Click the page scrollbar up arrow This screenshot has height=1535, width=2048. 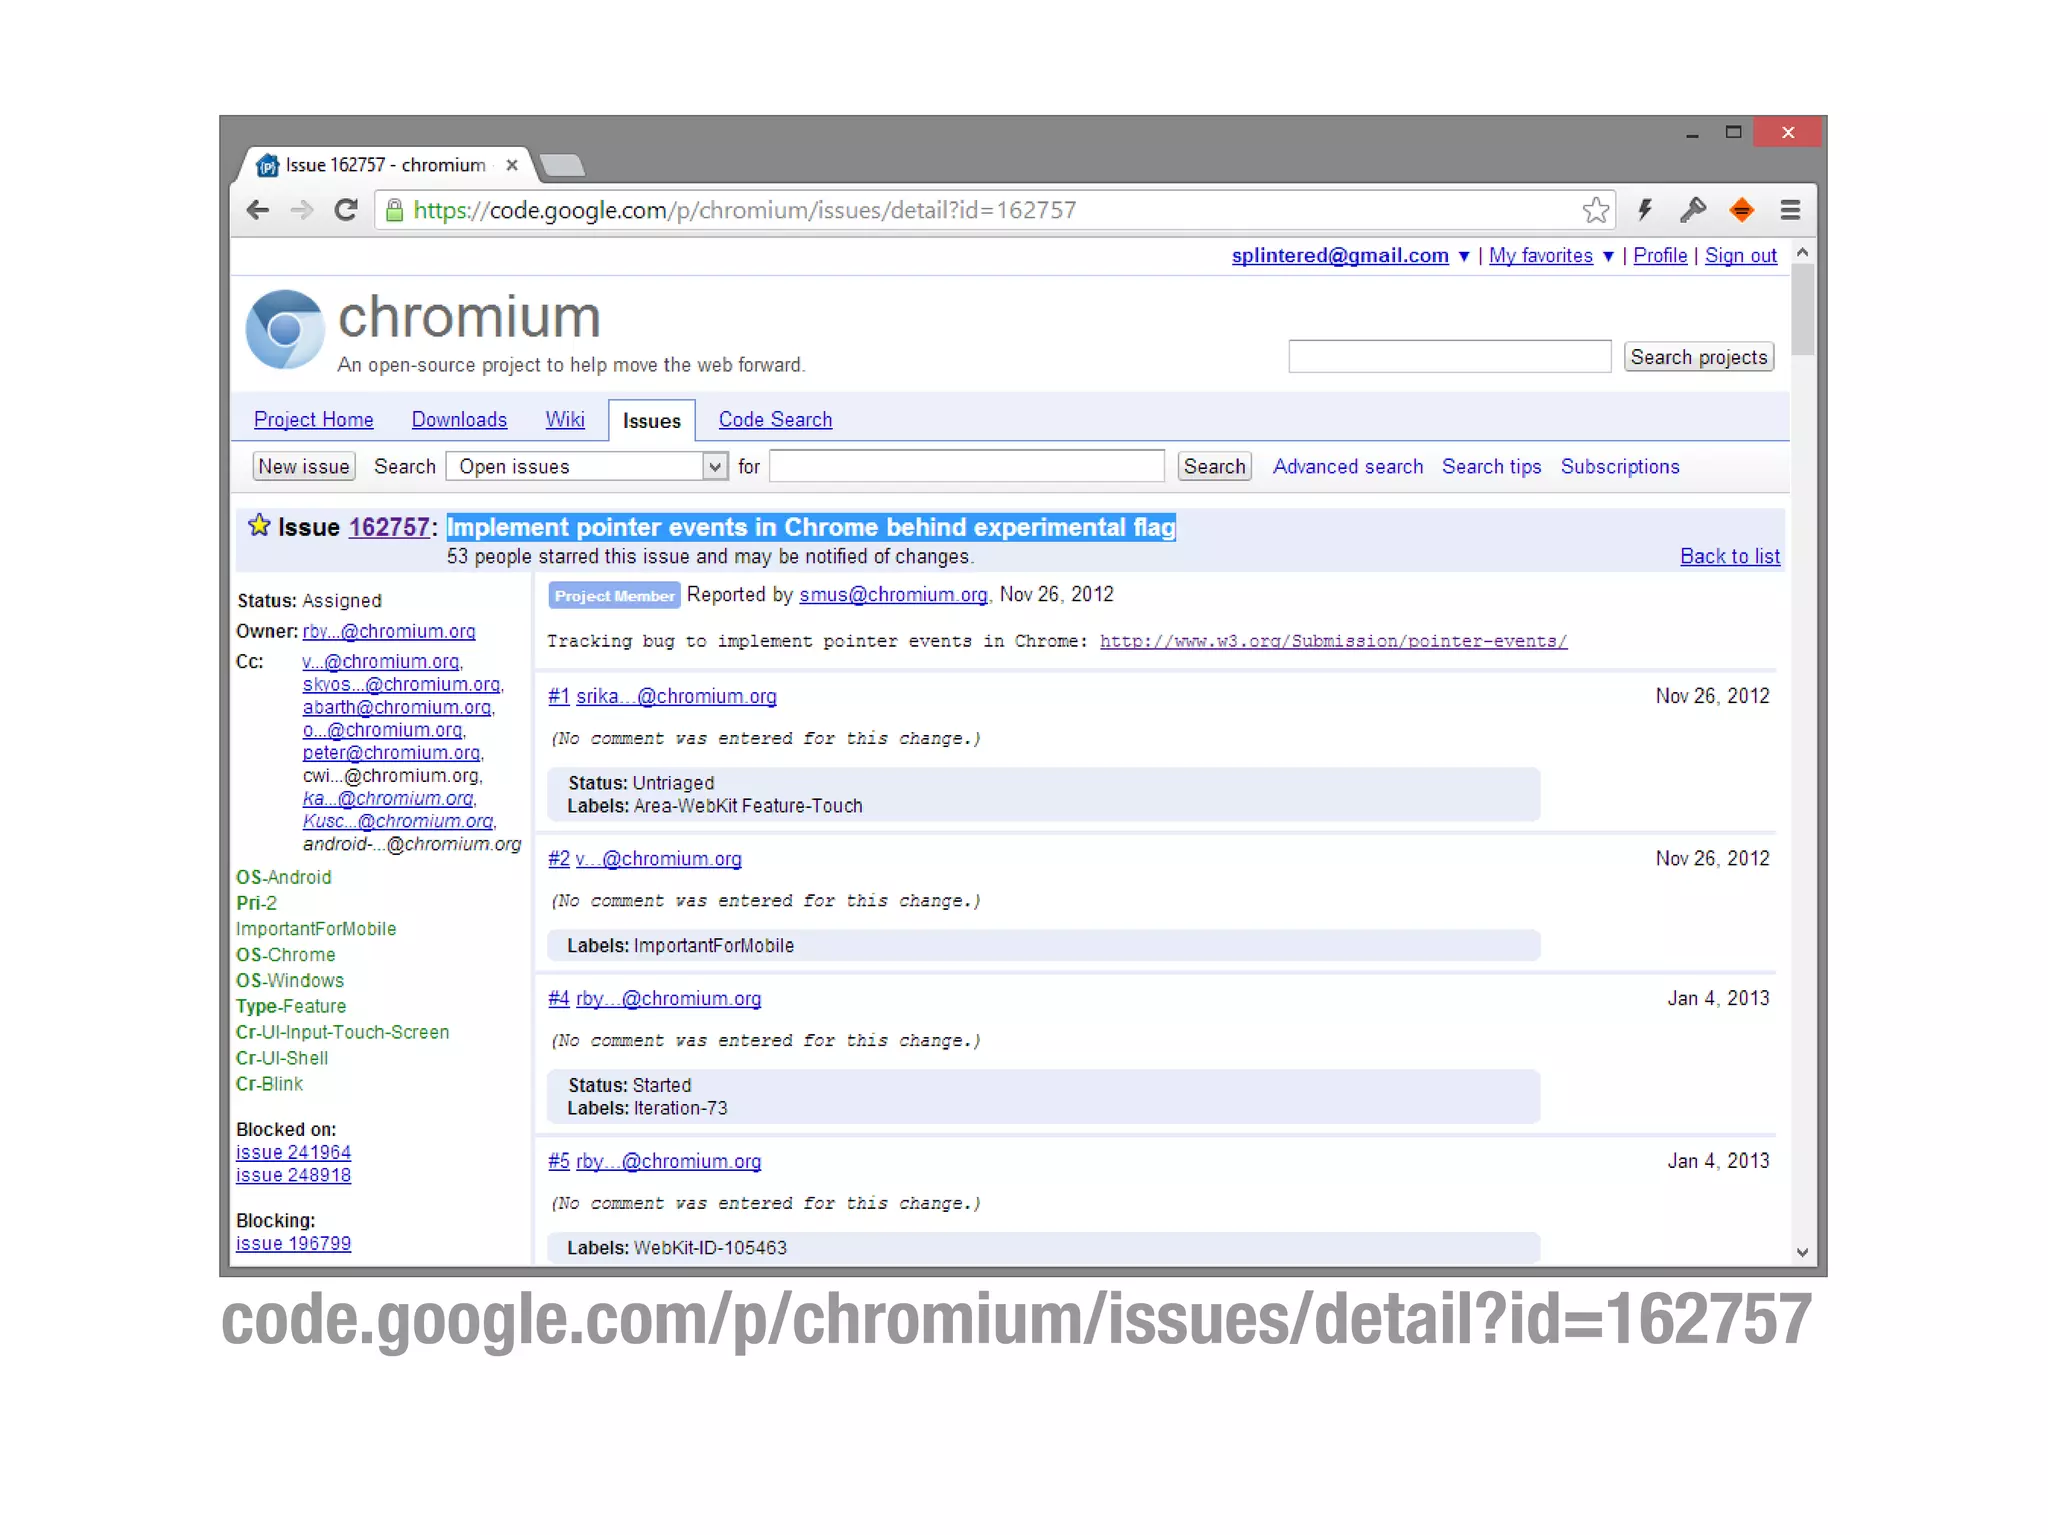point(1802,253)
